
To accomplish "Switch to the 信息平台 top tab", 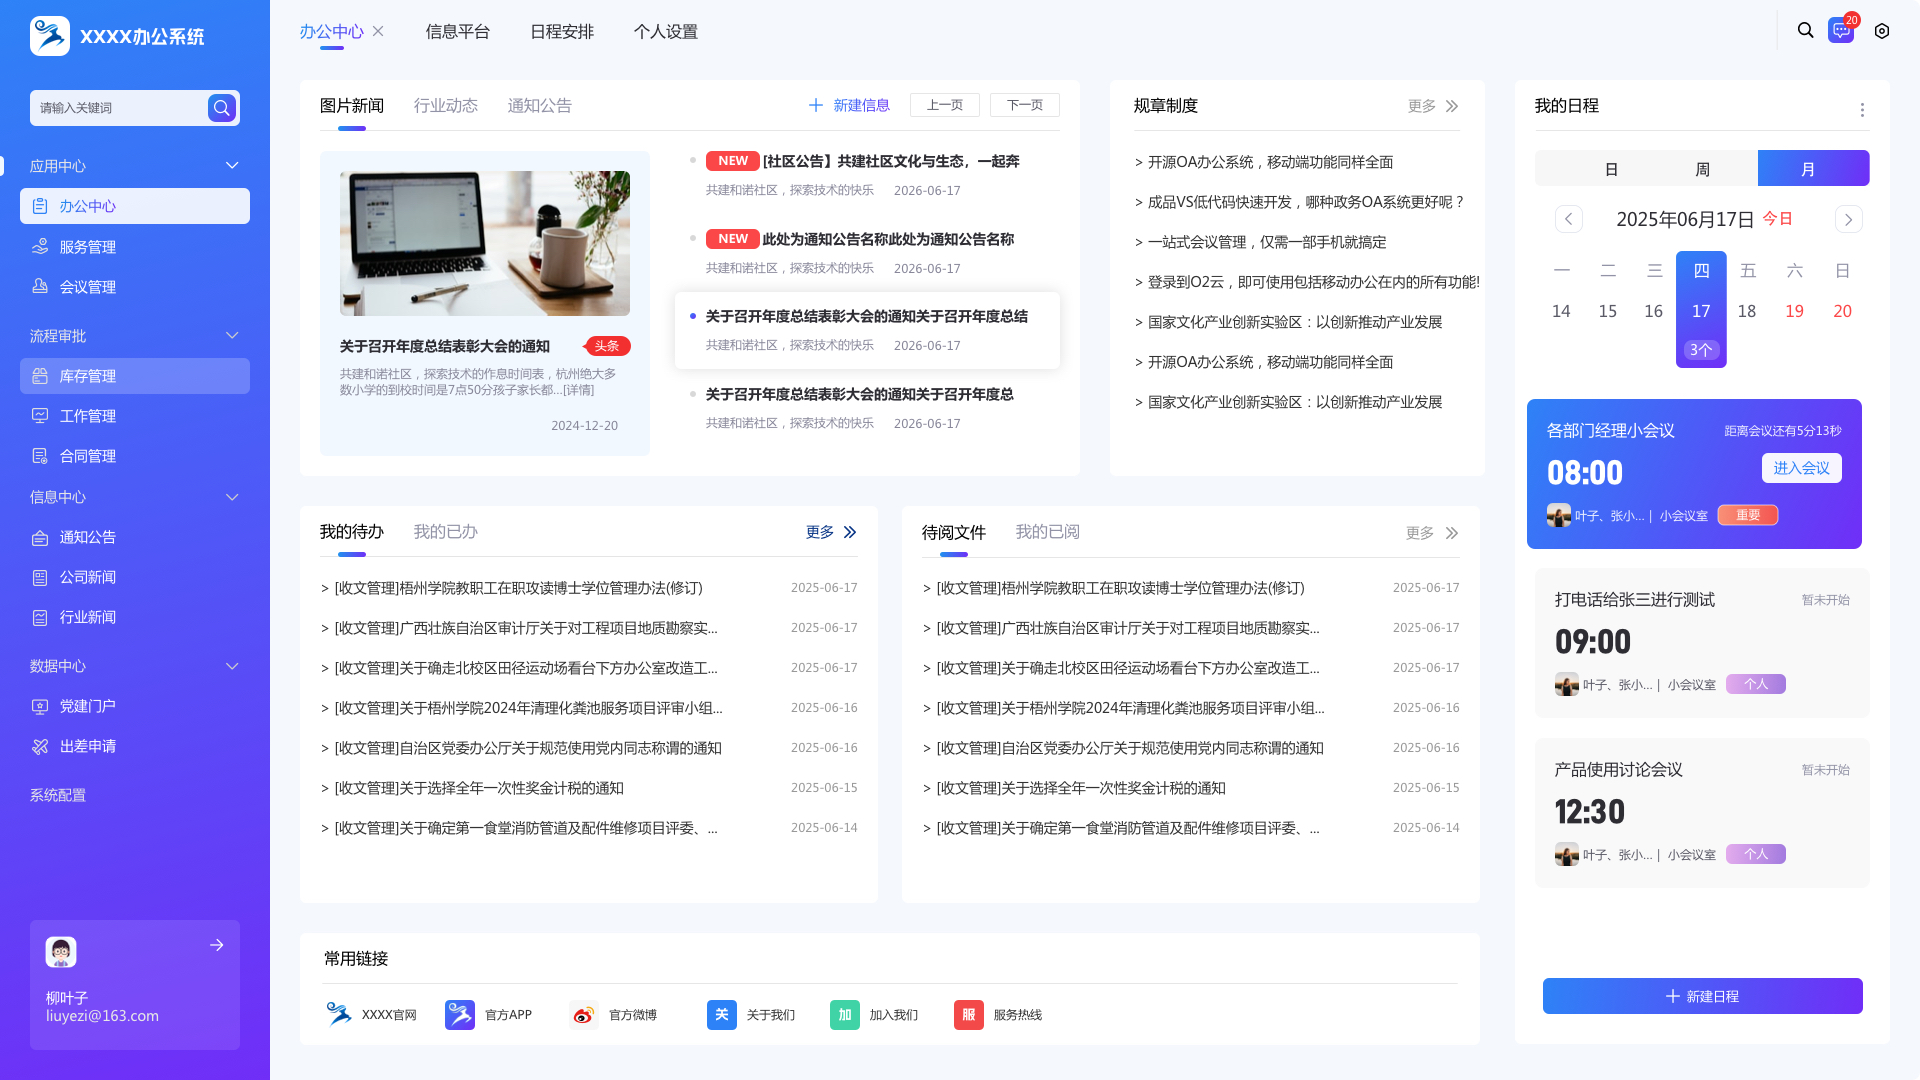I will click(457, 31).
